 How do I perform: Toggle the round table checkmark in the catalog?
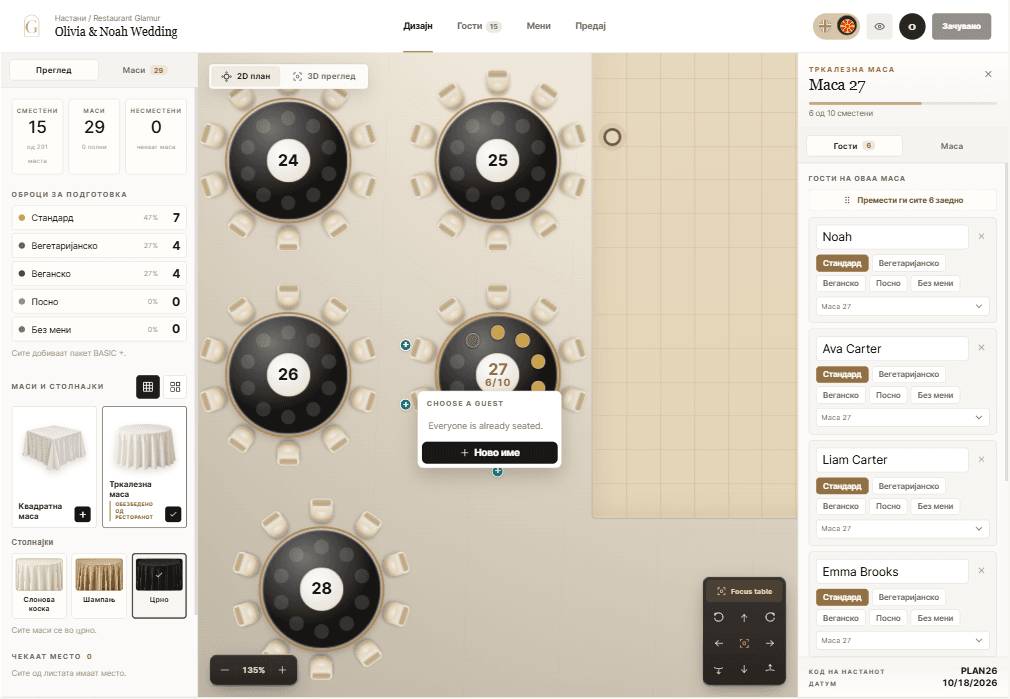pos(173,514)
